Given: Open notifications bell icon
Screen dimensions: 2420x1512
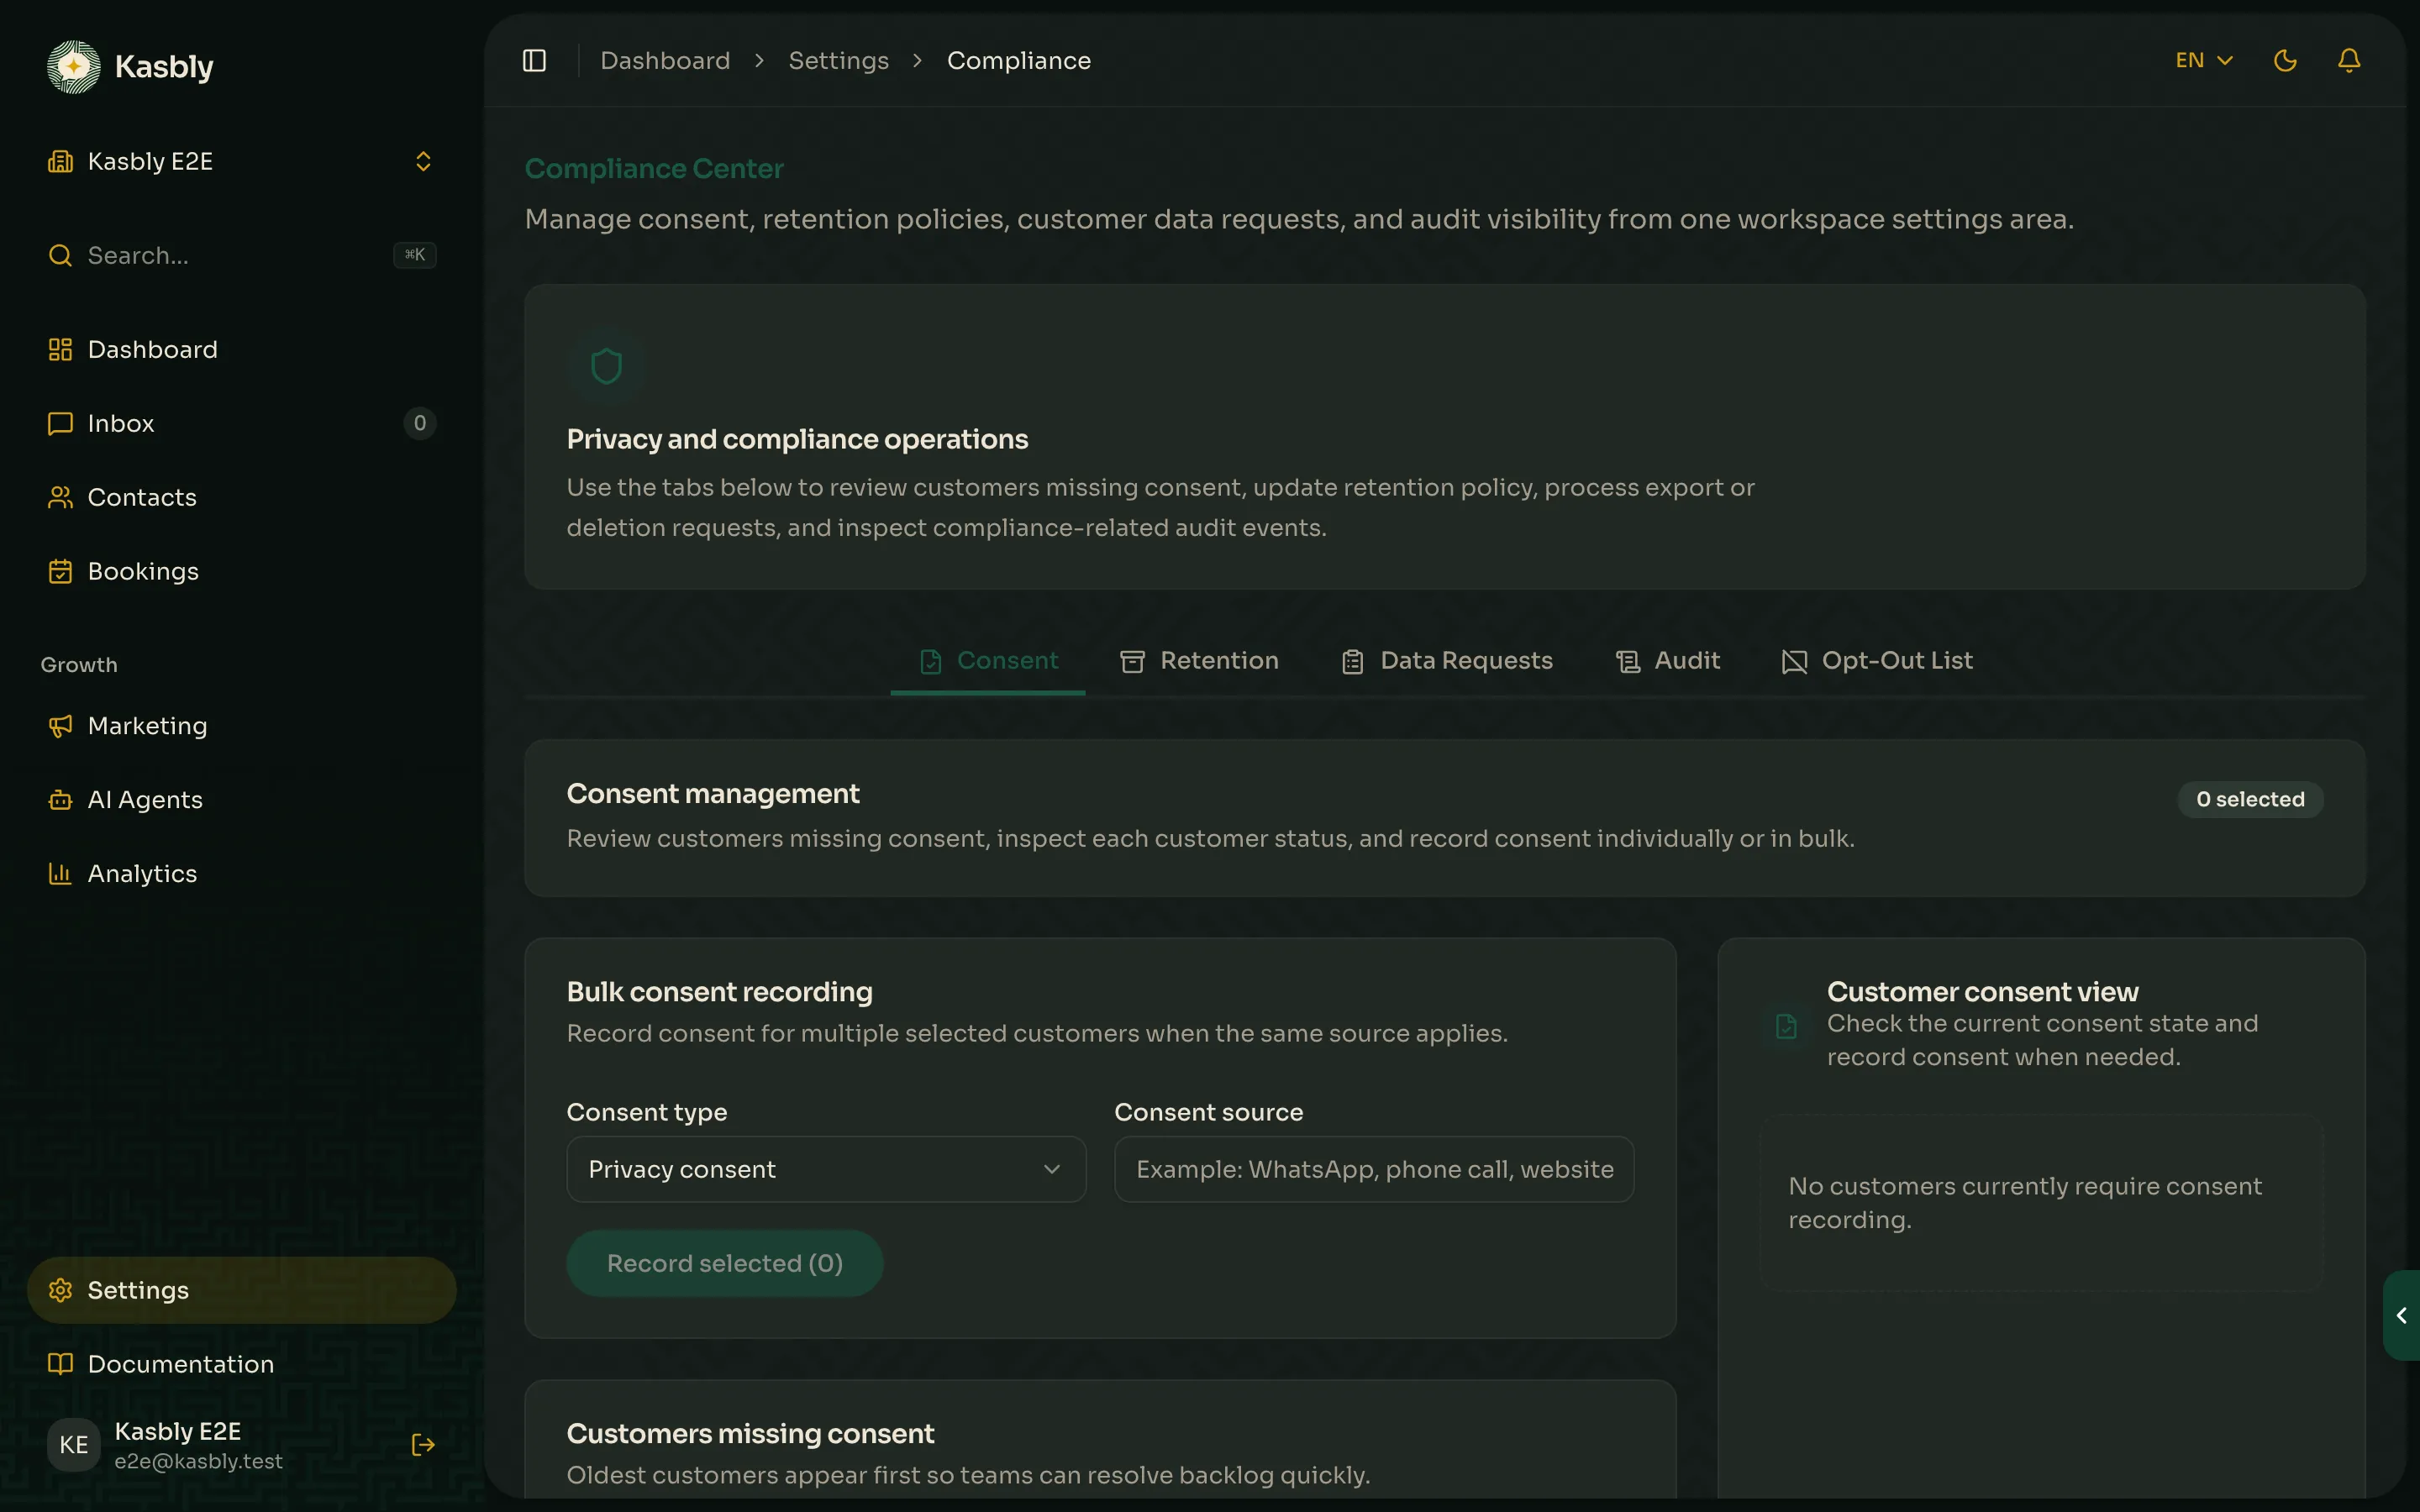Looking at the screenshot, I should point(2349,61).
